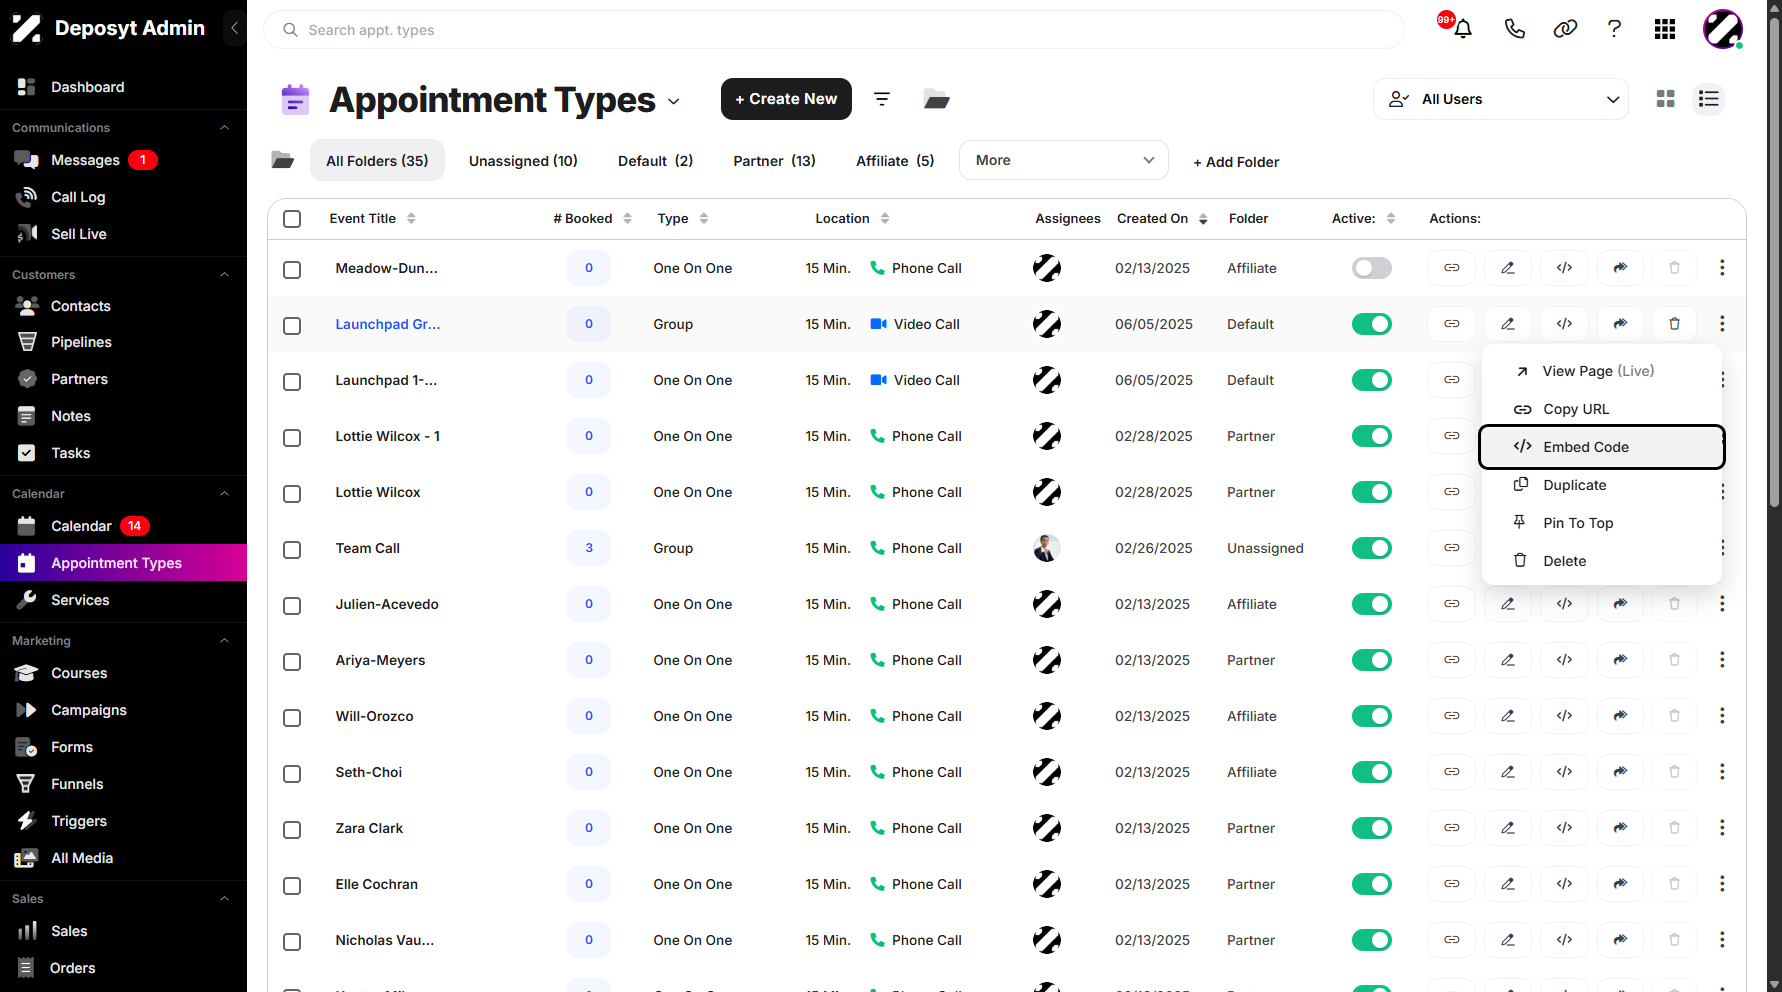Click the Create New button
The image size is (1782, 992).
(786, 99)
